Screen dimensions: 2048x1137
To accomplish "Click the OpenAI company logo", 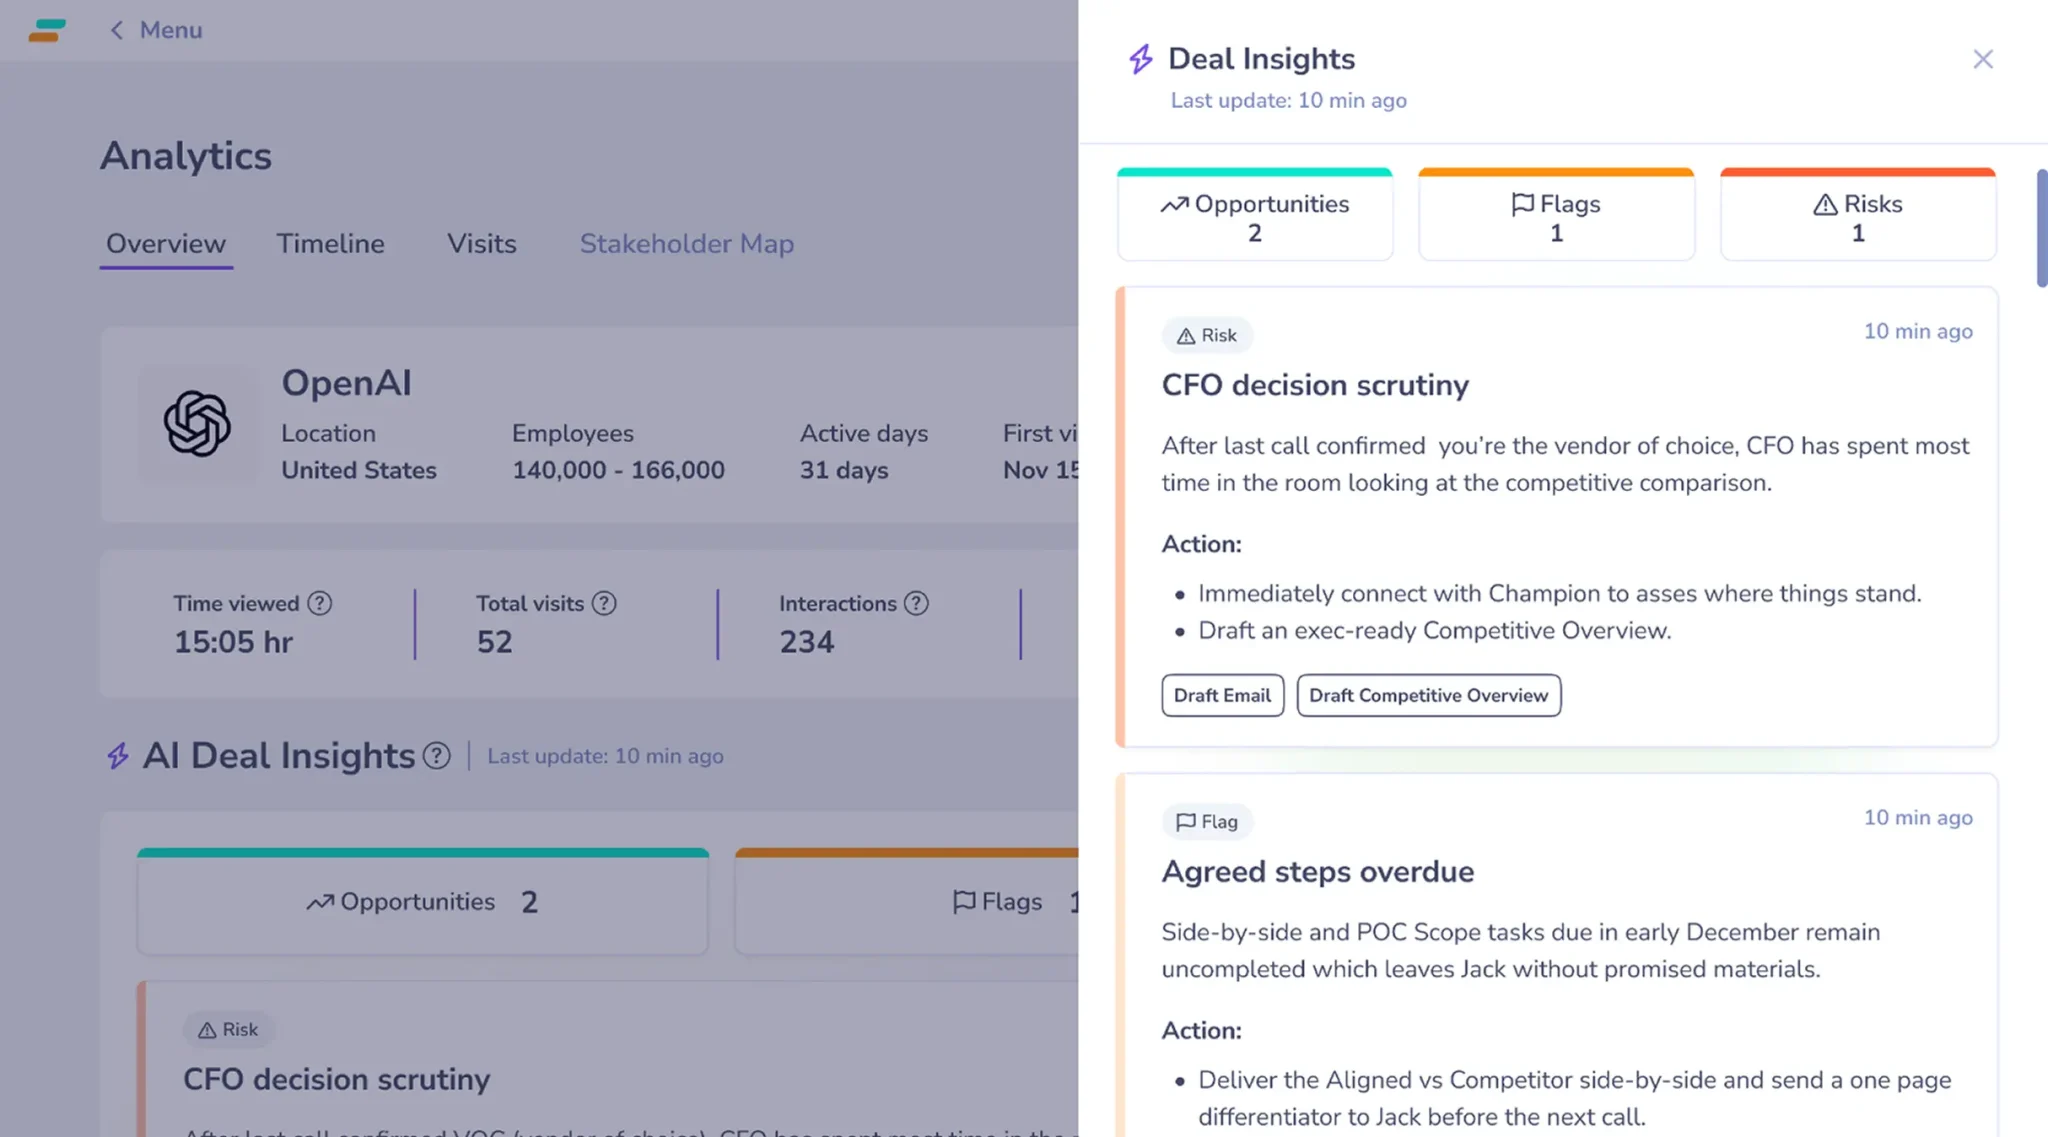I will (197, 424).
